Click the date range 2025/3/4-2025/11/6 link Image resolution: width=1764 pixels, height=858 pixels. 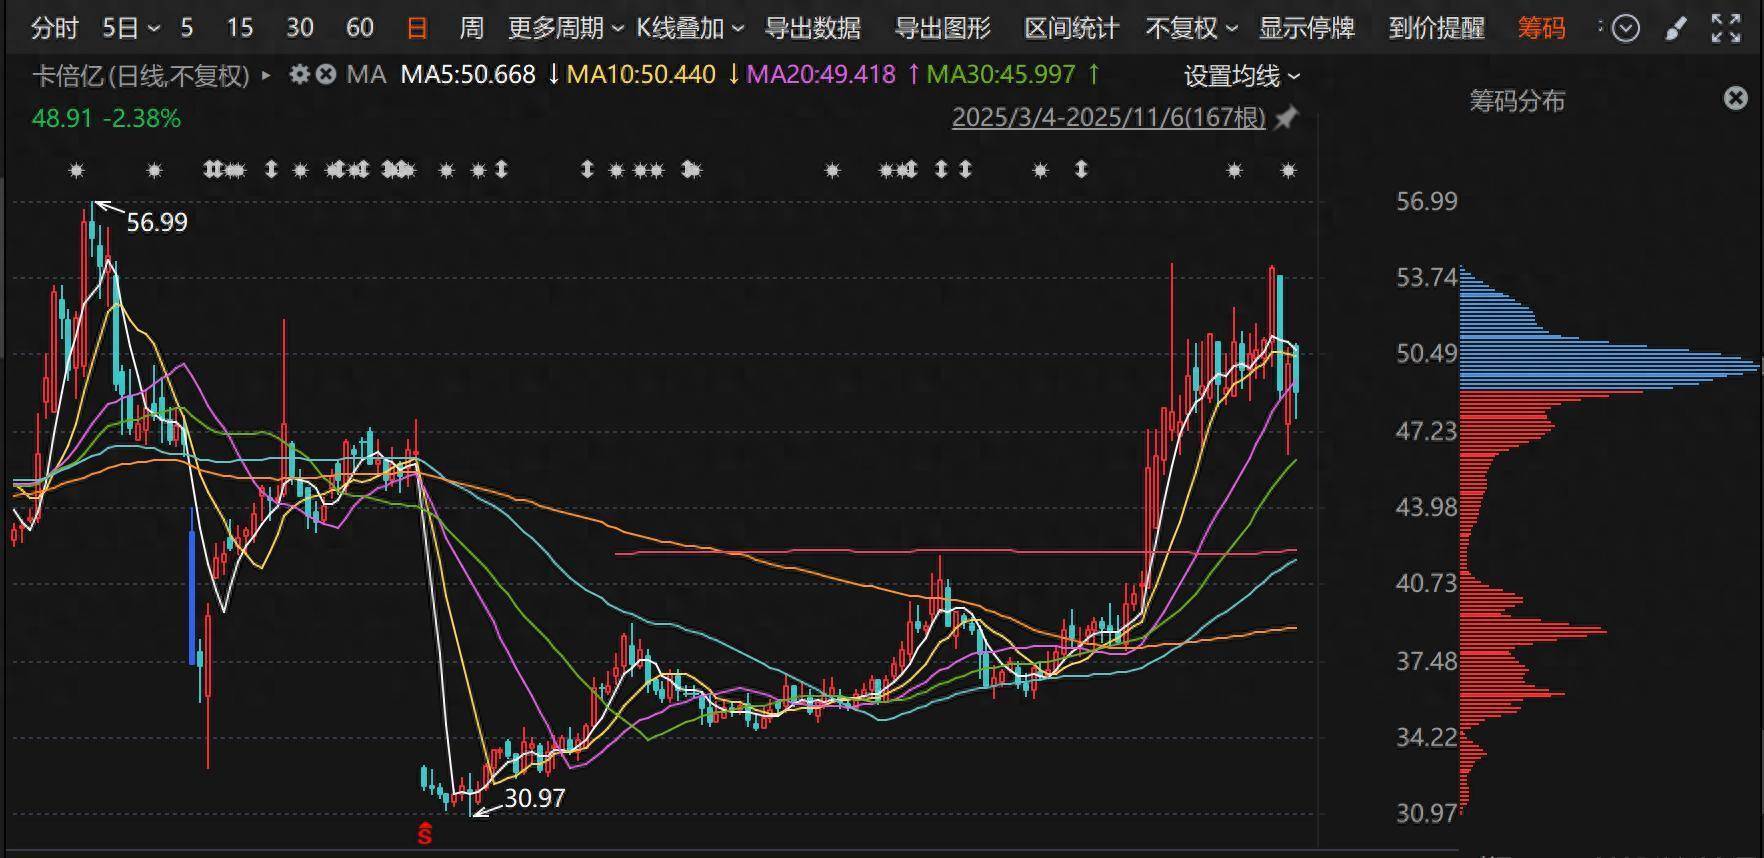coord(1108,118)
